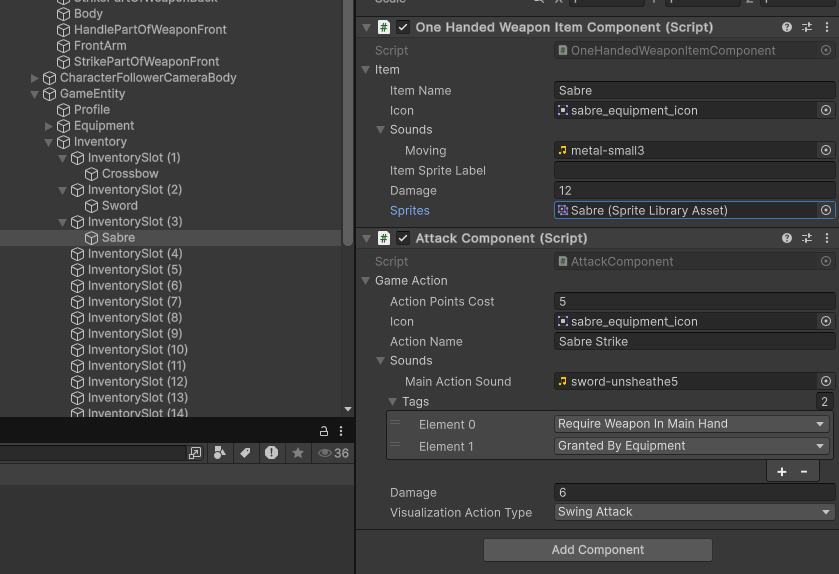839x574 pixels.
Task: Open presets for Attack Component
Action: coord(807,238)
